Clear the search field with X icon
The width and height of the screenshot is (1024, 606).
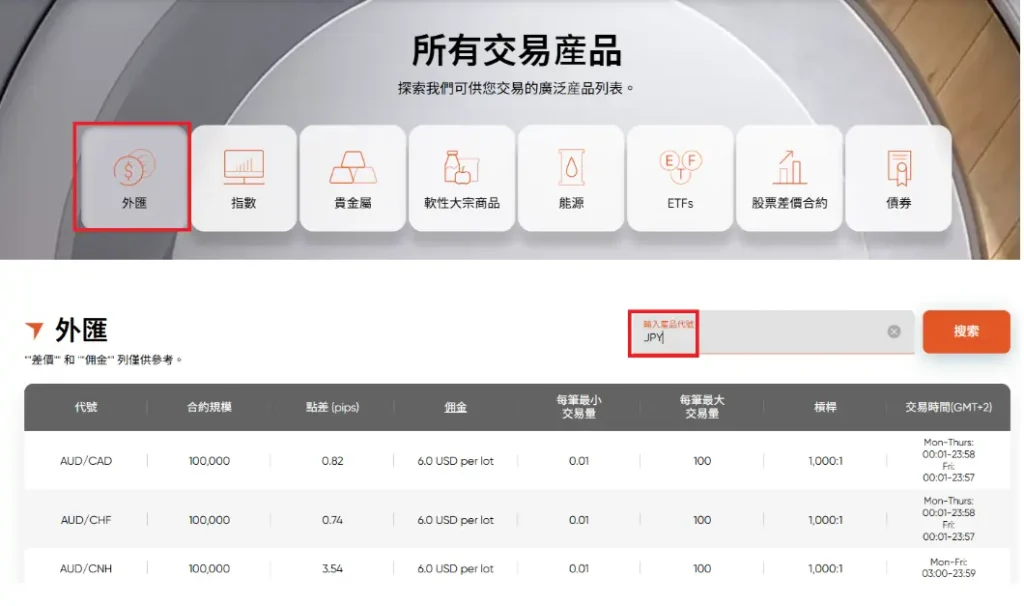[x=894, y=332]
